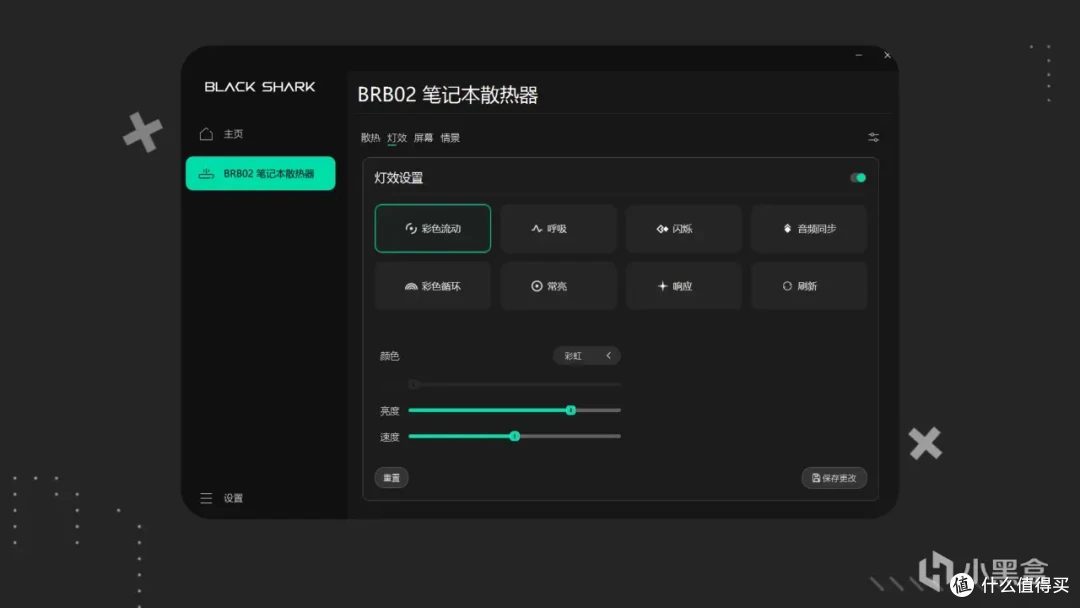Switch to the 屏幕 tab
This screenshot has width=1080, height=608.
(423, 138)
